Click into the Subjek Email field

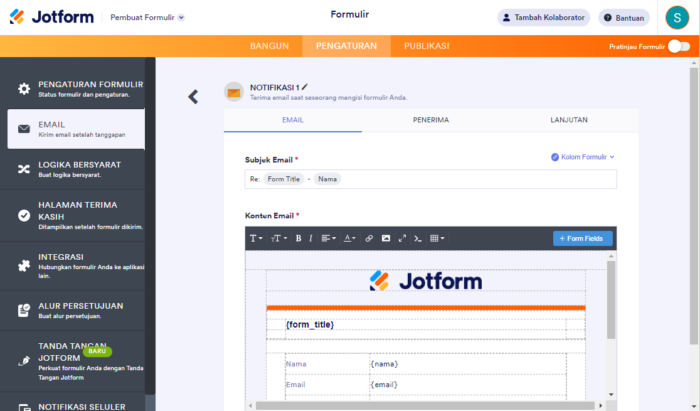[431, 179]
